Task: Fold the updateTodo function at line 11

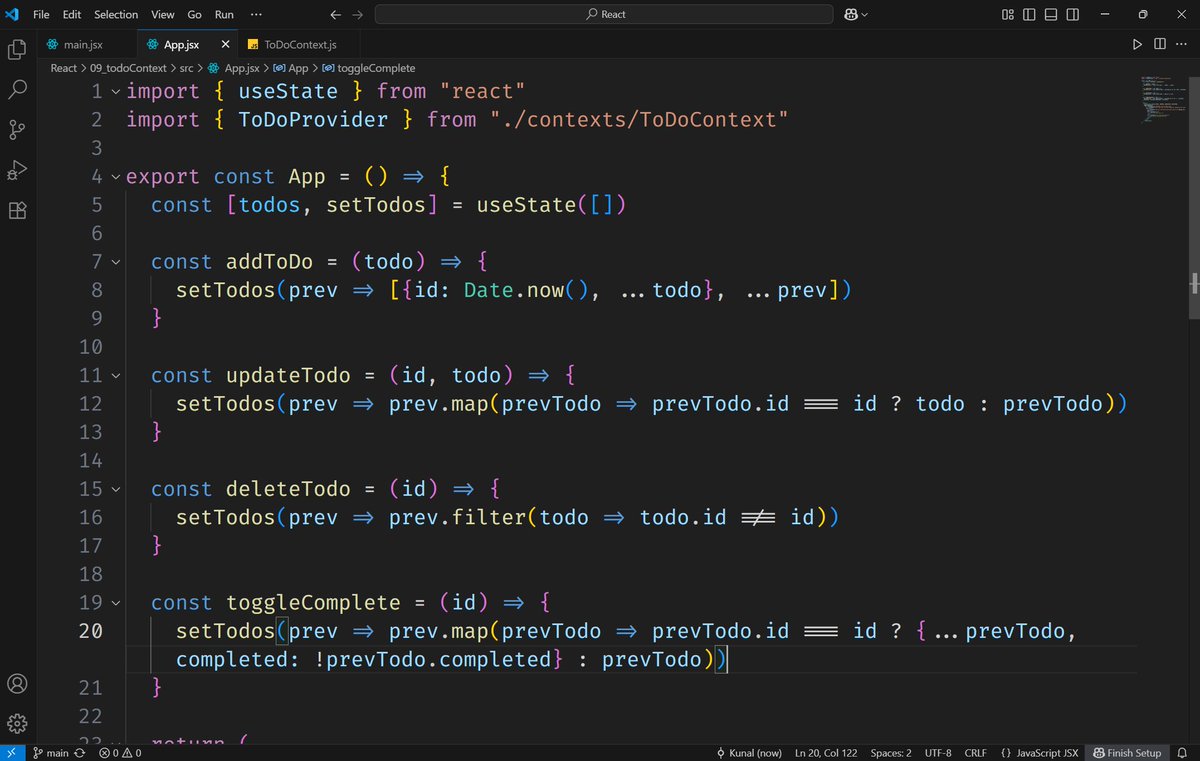Action: [x=116, y=376]
